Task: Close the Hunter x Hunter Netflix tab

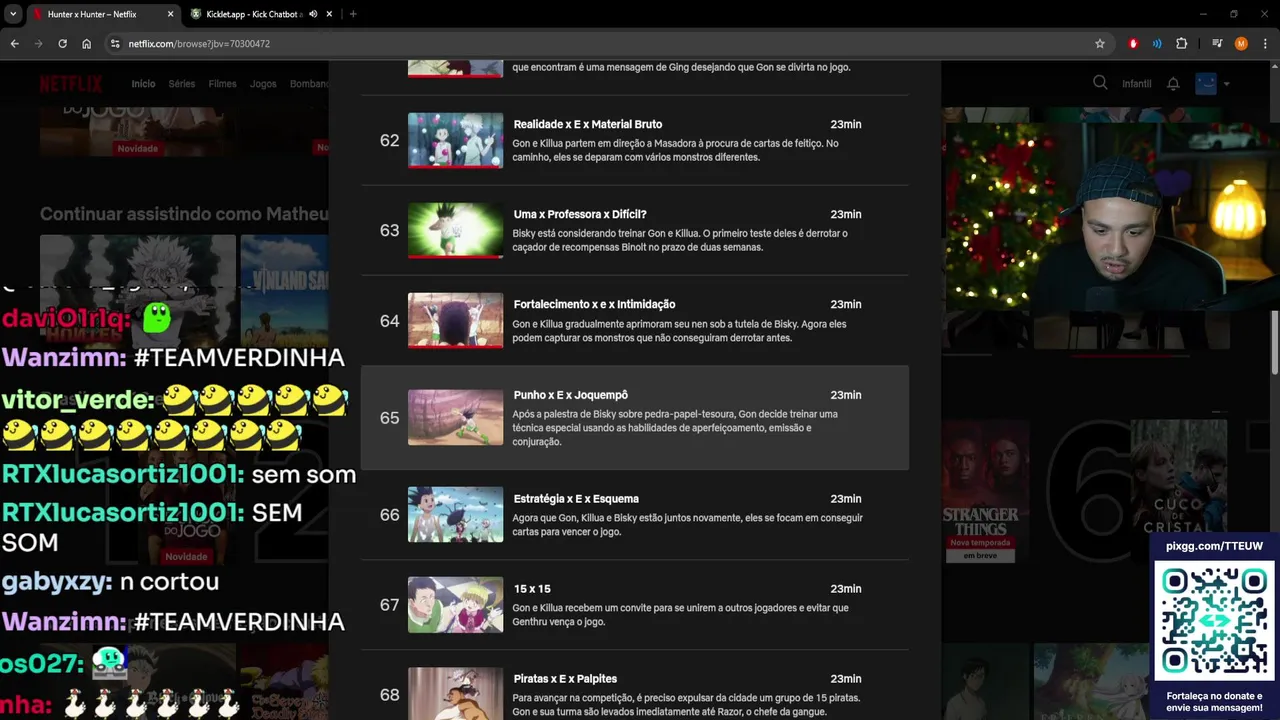Action: click(170, 14)
